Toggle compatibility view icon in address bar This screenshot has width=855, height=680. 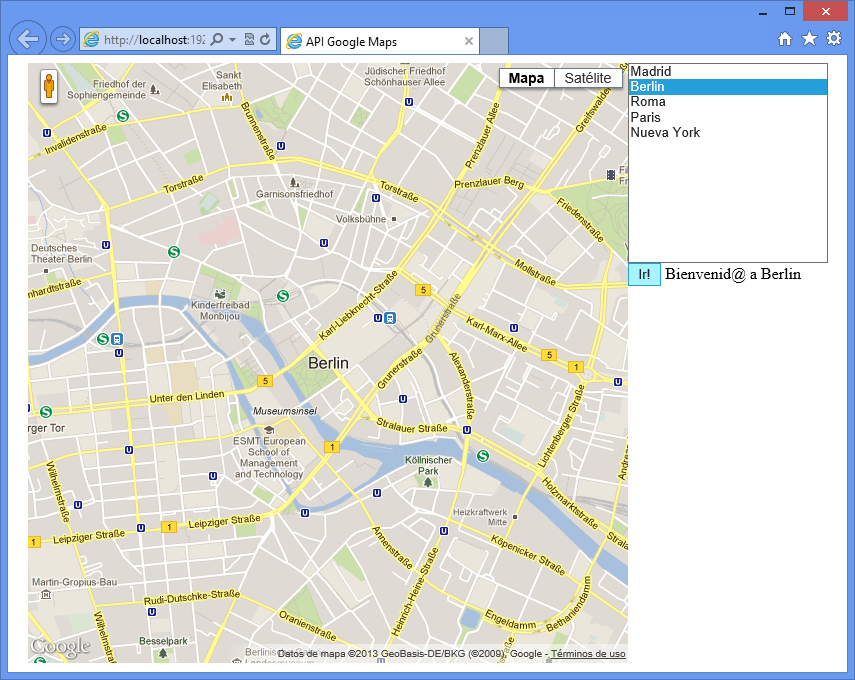pyautogui.click(x=249, y=39)
